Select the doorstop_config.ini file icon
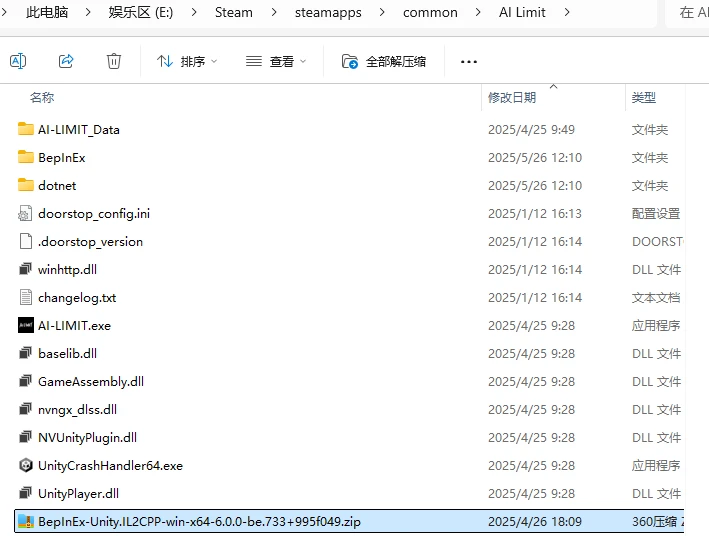709x536 pixels. (25, 213)
